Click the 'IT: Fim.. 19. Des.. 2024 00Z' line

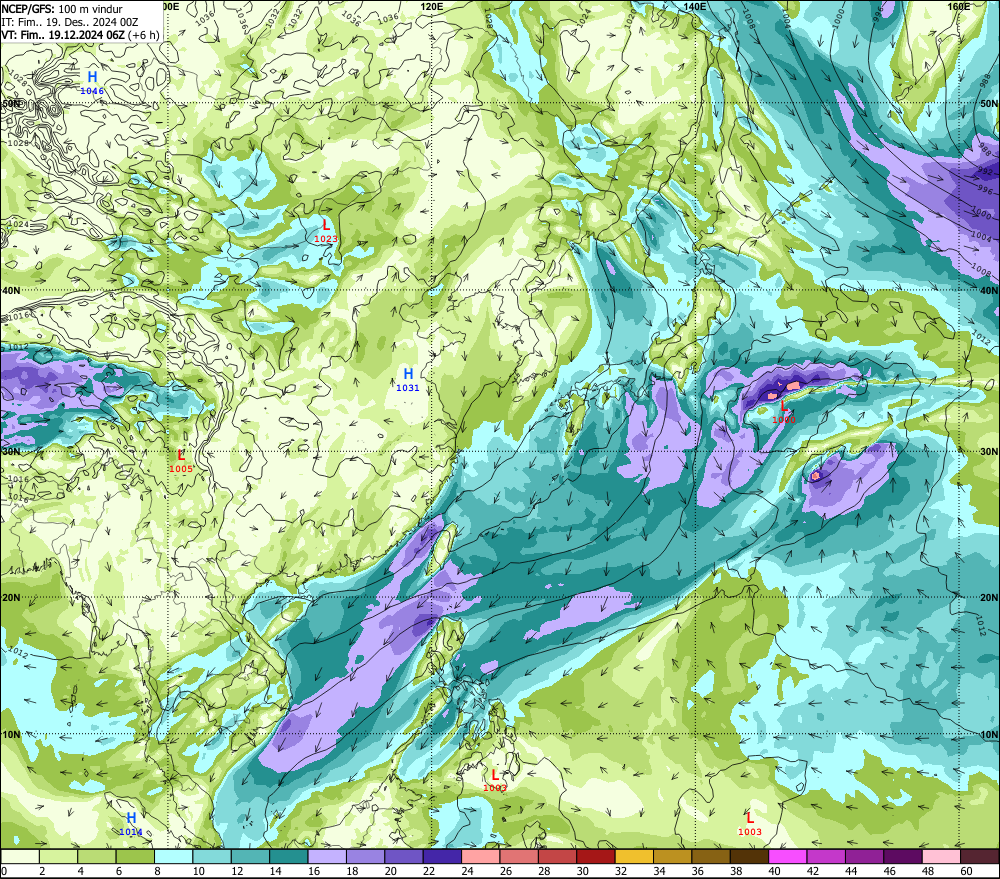click(x=70, y=22)
